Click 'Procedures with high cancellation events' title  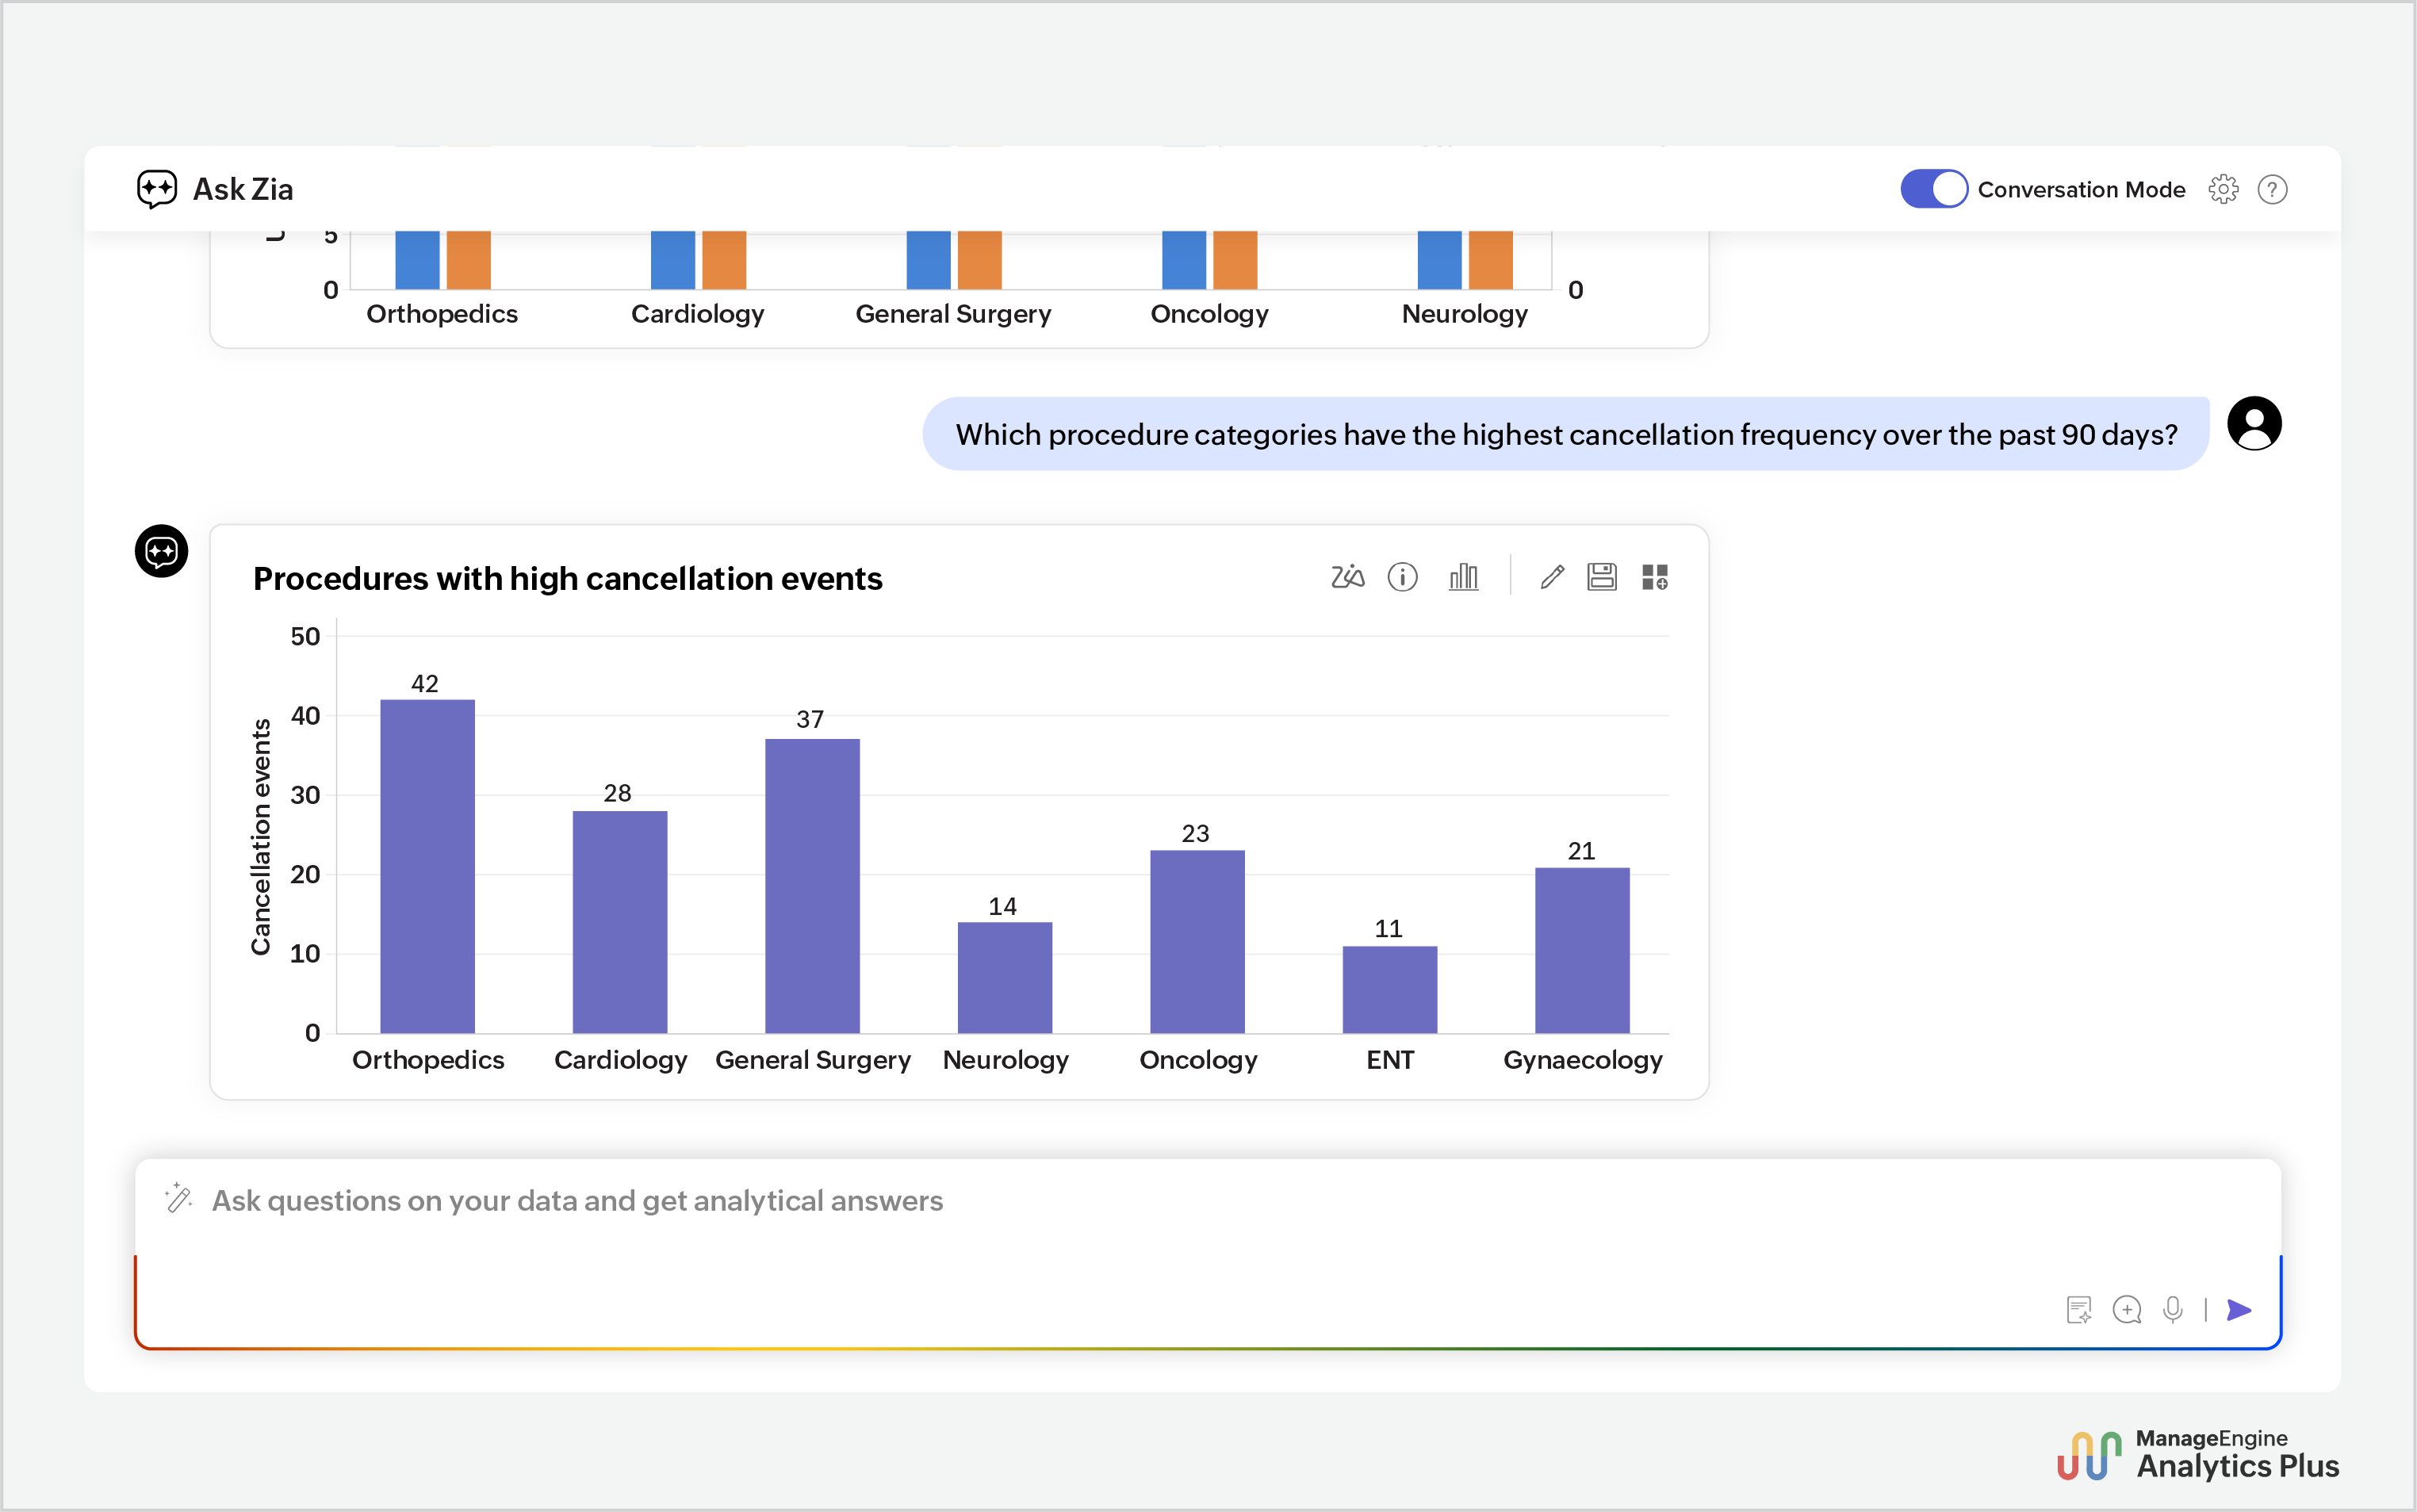pos(568,578)
